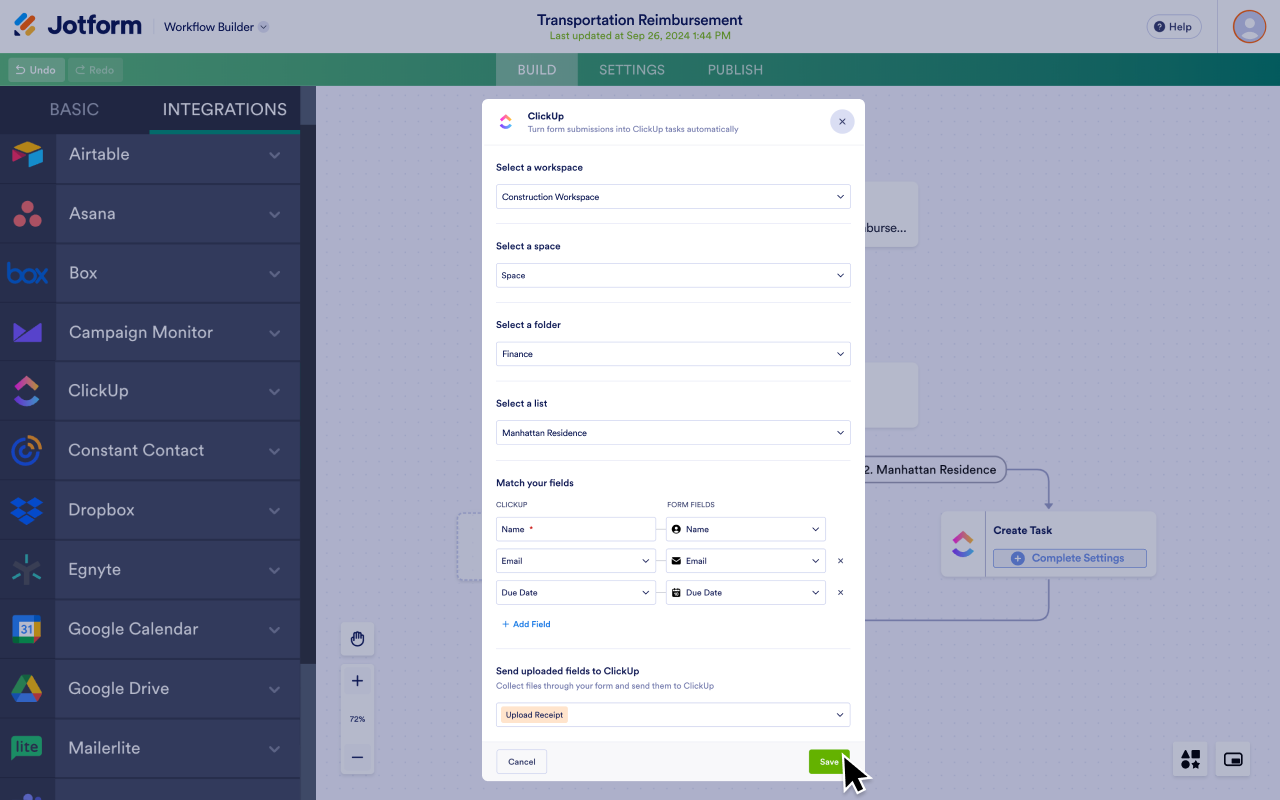Click the Box integration icon

[x=28, y=273]
